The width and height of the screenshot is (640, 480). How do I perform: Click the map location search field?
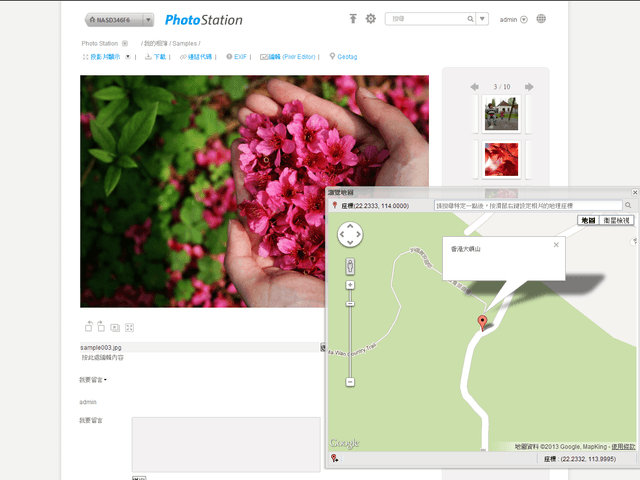coord(528,205)
